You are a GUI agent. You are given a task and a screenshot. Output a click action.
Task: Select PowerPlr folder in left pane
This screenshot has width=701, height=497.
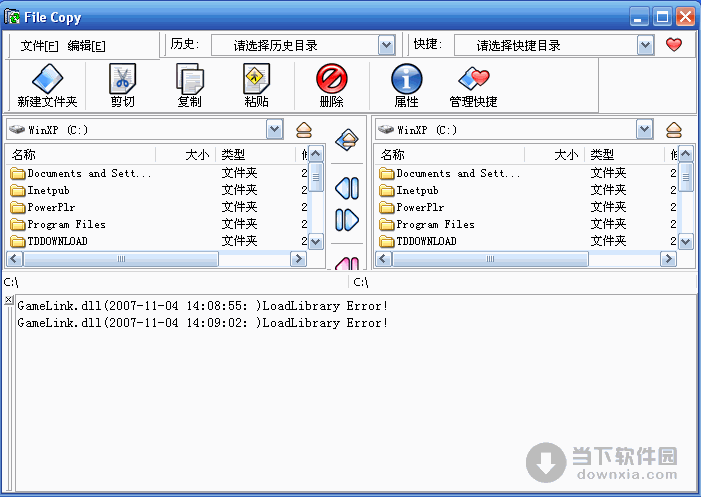(51, 207)
